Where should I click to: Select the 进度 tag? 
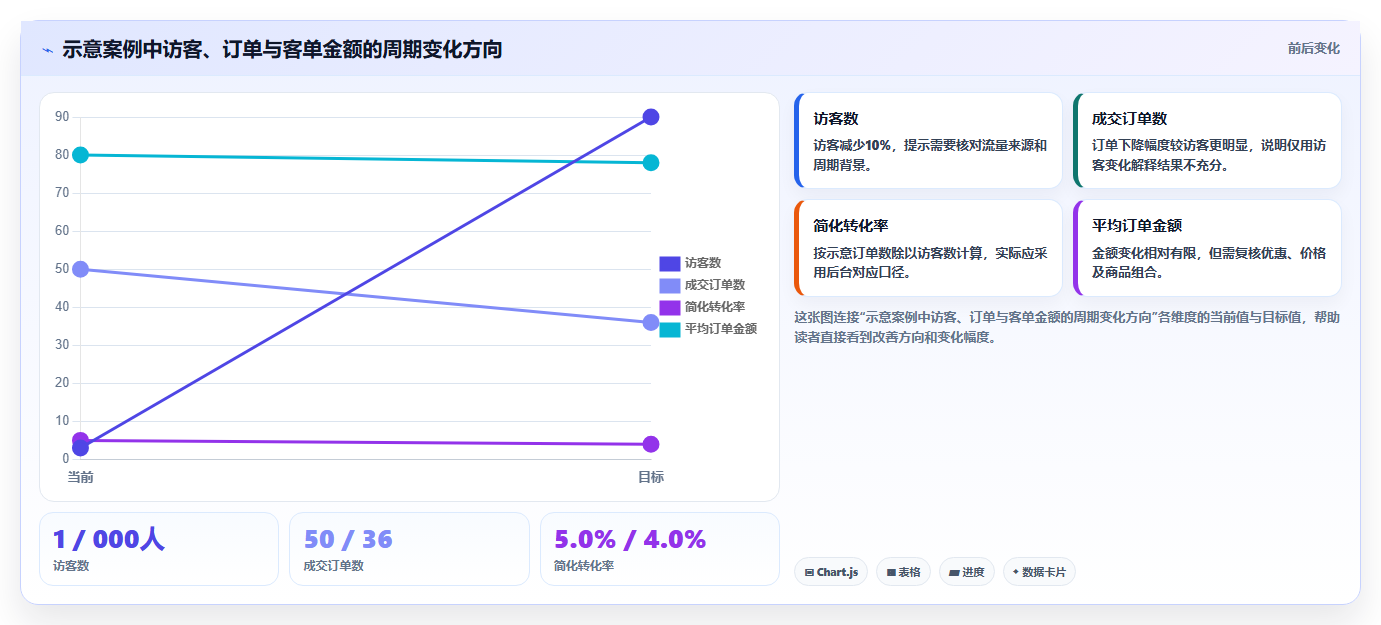[x=967, y=572]
